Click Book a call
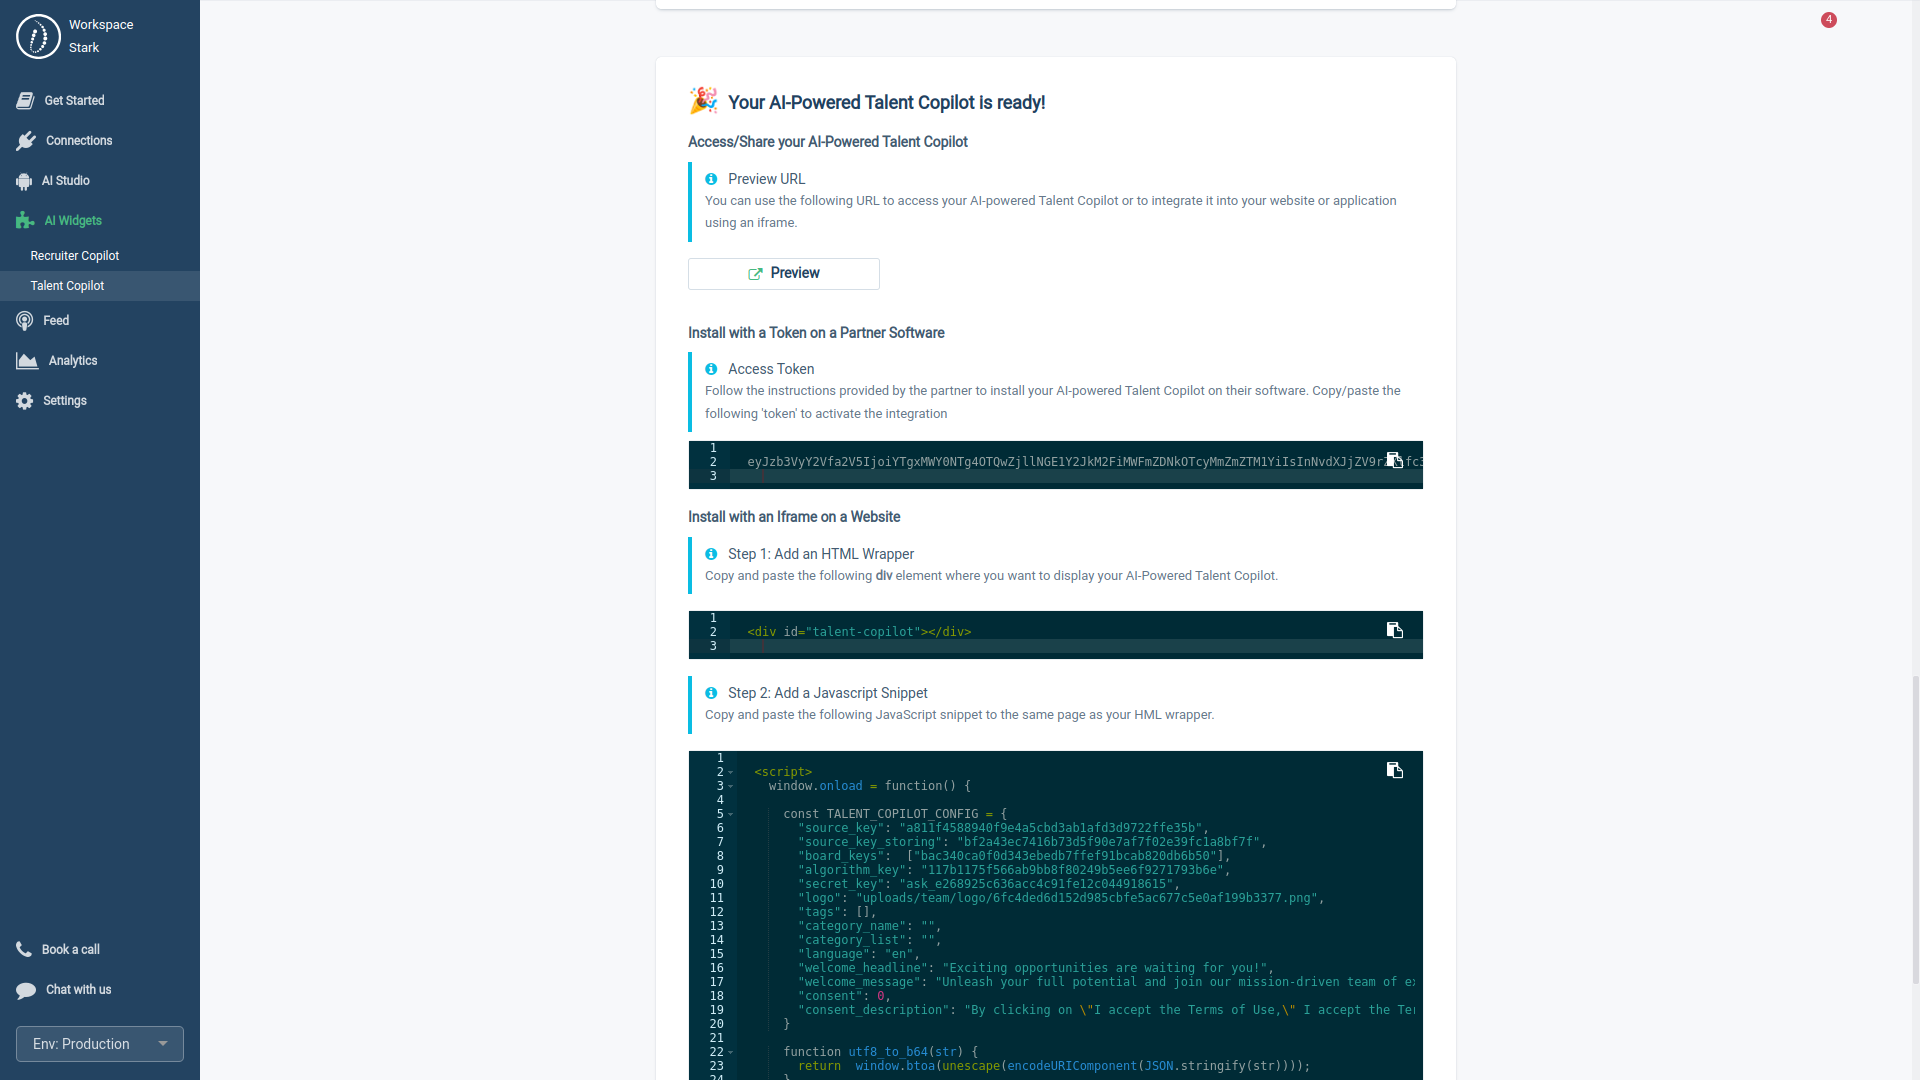The height and width of the screenshot is (1080, 1920). click(x=69, y=949)
